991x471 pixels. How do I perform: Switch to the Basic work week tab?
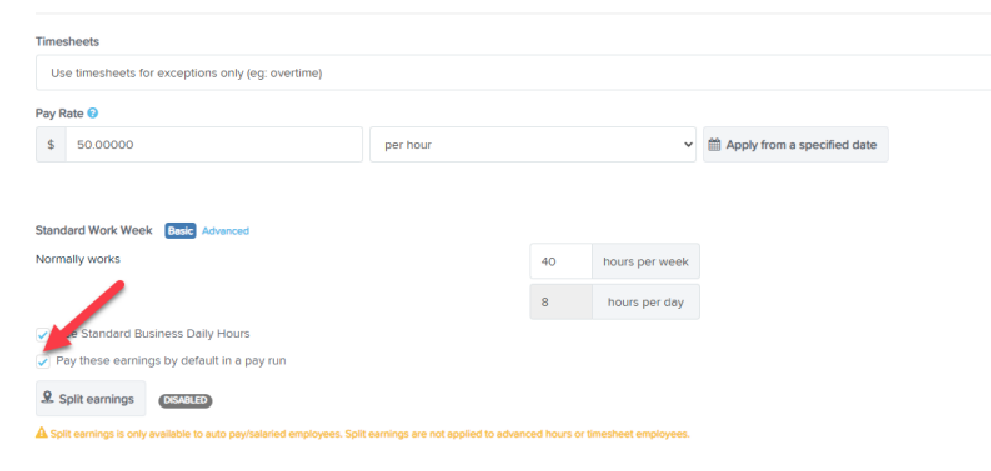[x=180, y=231]
